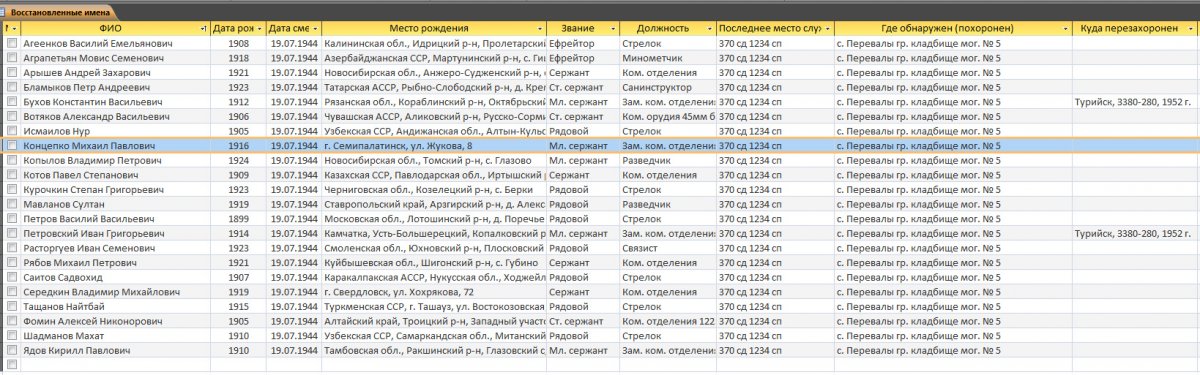Select the Звание column header label
Image resolution: width=1200 pixels, height=375 pixels.
(x=578, y=29)
